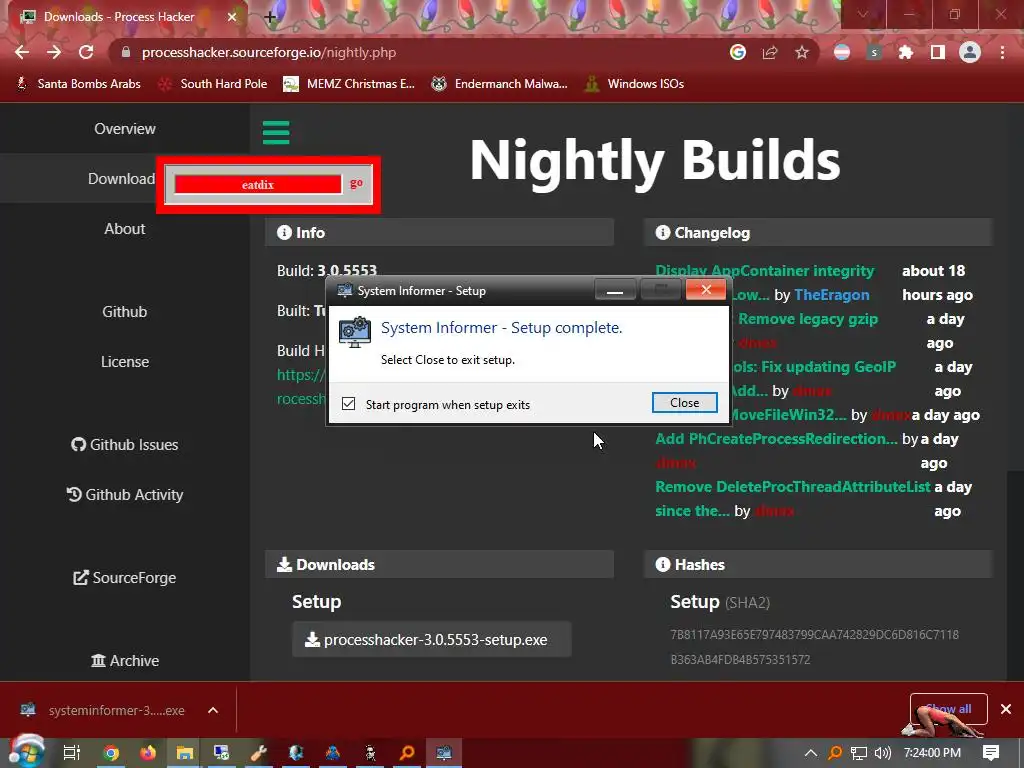Click the Close button in the setup dialog
The image size is (1024, 768).
[684, 402]
